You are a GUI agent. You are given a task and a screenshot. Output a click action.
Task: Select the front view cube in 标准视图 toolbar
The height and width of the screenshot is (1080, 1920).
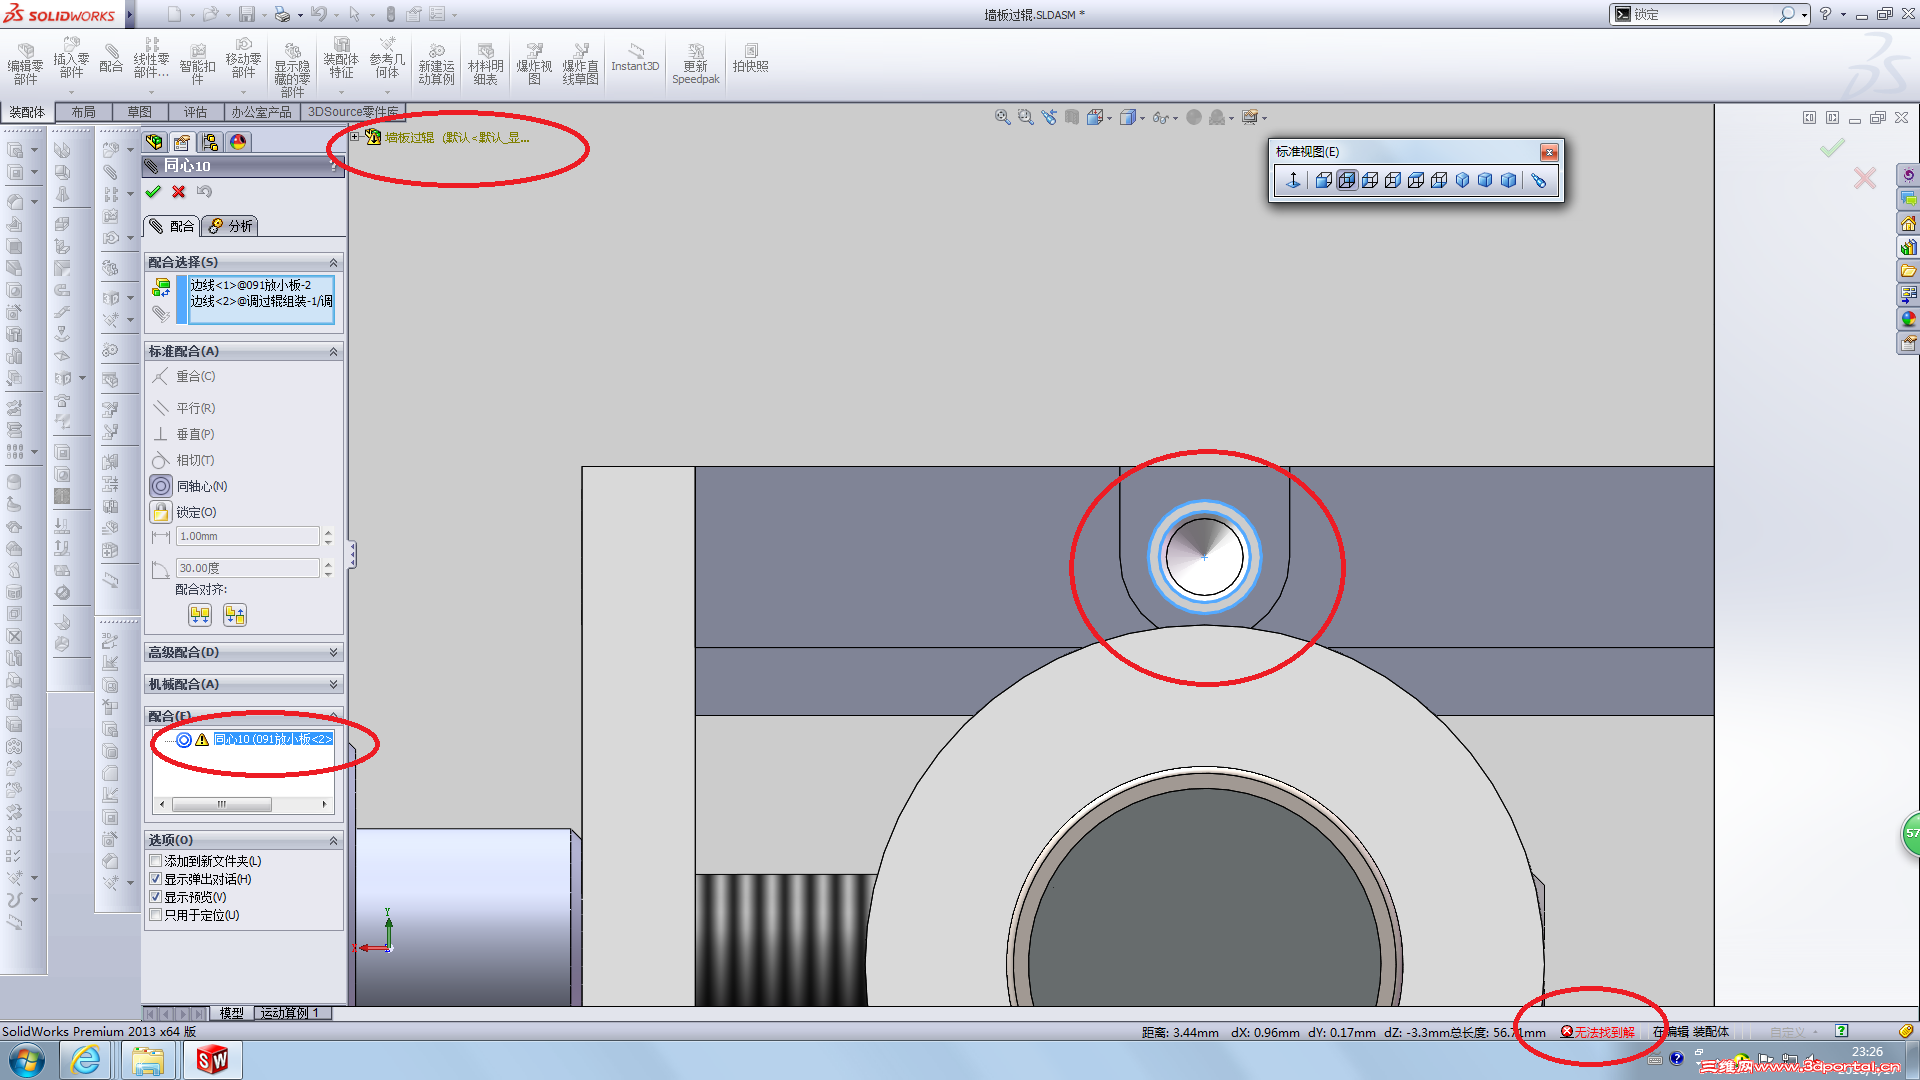coord(1323,180)
